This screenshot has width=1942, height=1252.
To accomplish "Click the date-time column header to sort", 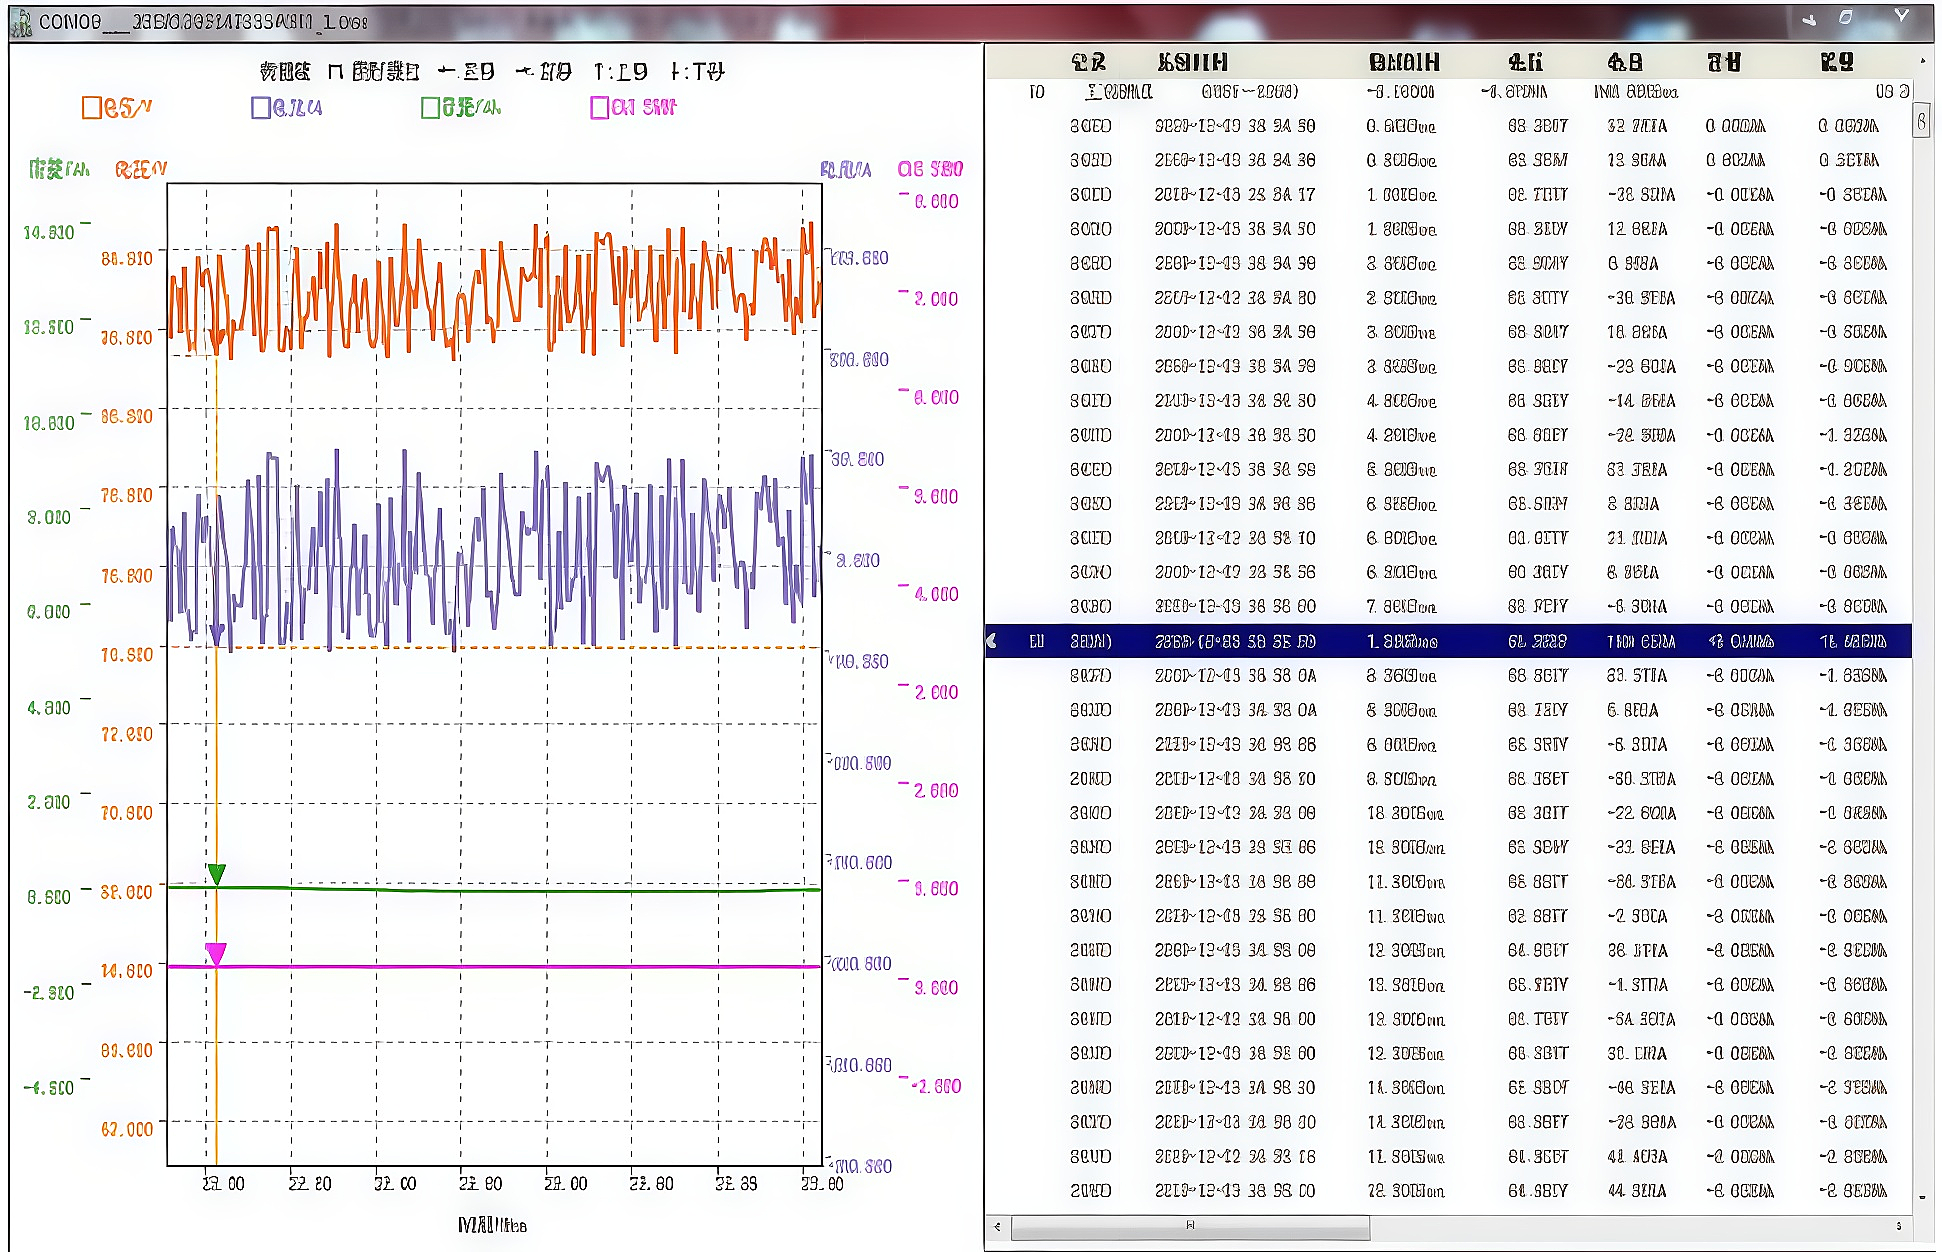I will 1192,63.
